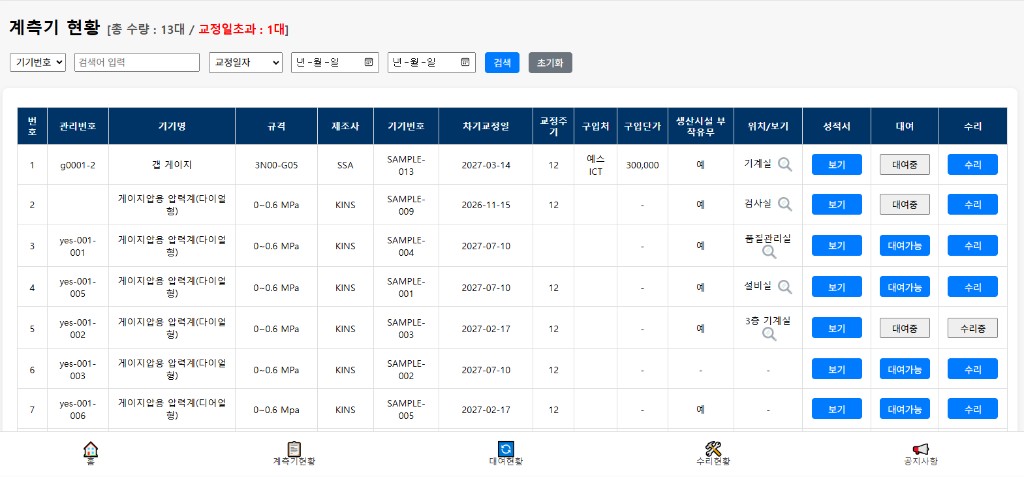Click the 제조사 column header

[345, 126]
